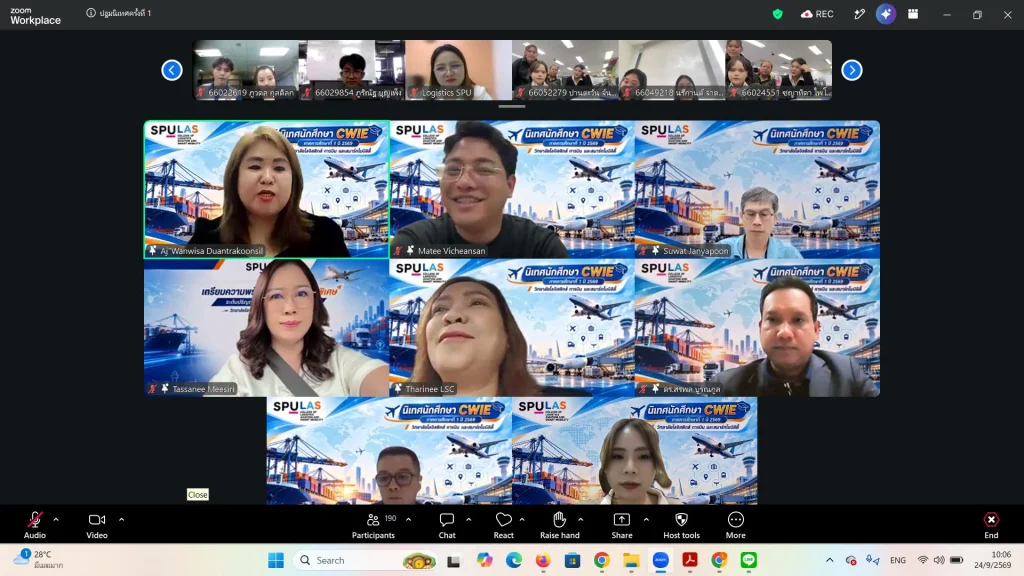Screen dimensions: 1024x576
Task: Show hidden system tray icons
Action: 829,560
